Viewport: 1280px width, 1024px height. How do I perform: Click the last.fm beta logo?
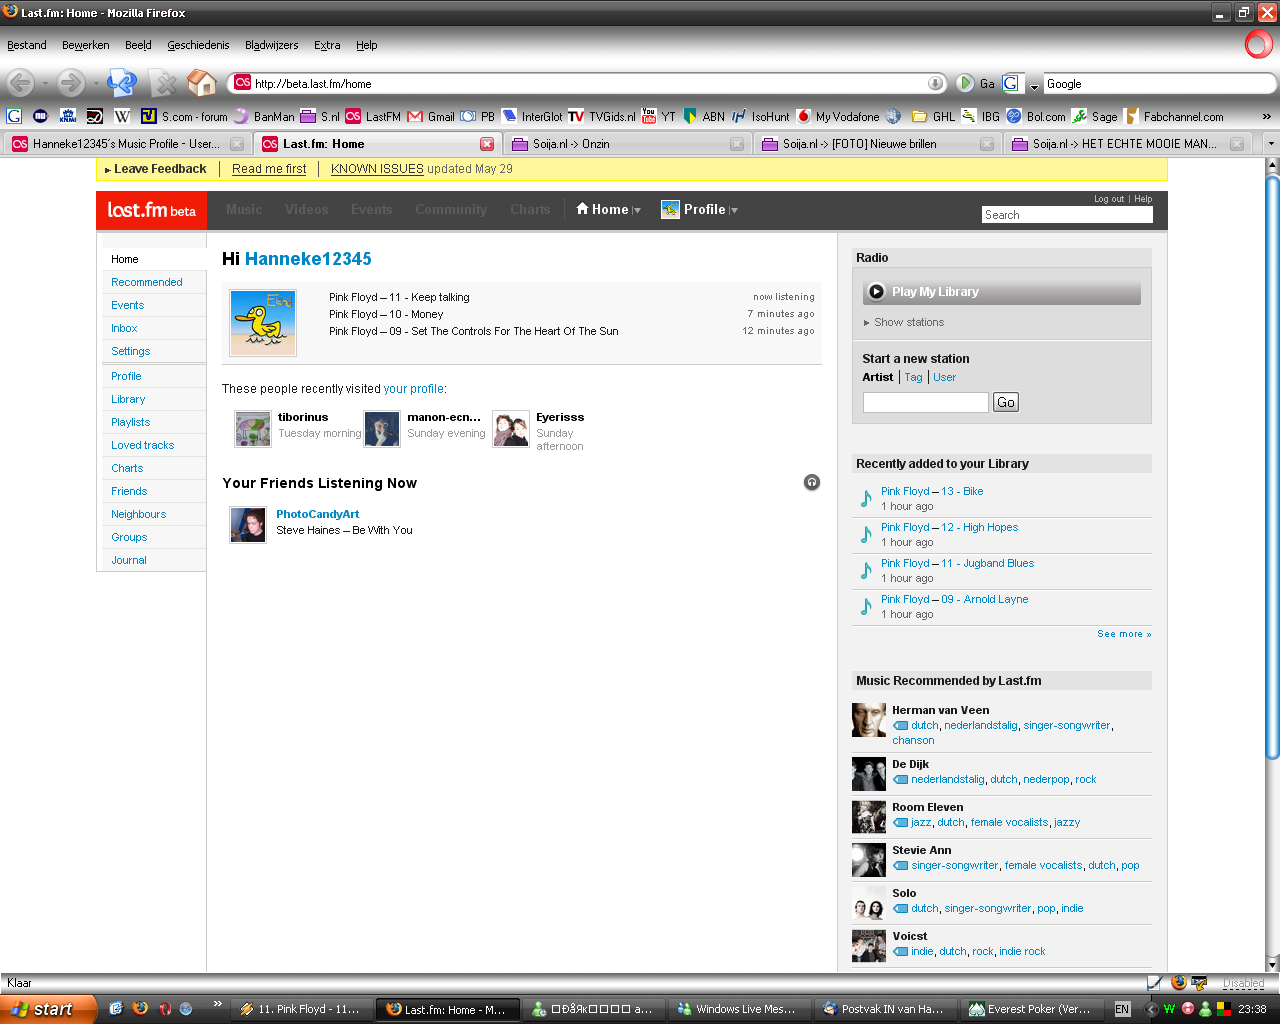151,210
